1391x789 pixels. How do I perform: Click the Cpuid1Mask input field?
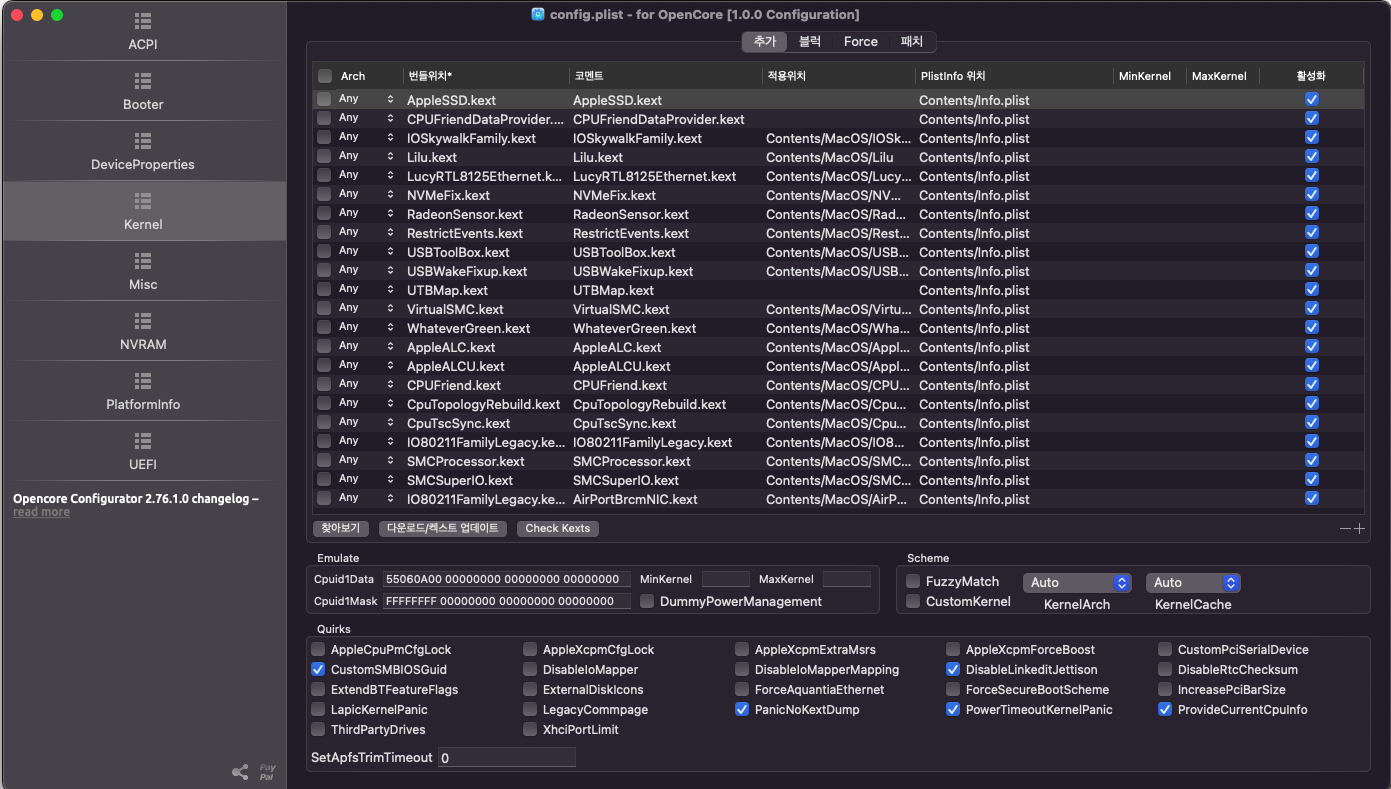pyautogui.click(x=507, y=601)
